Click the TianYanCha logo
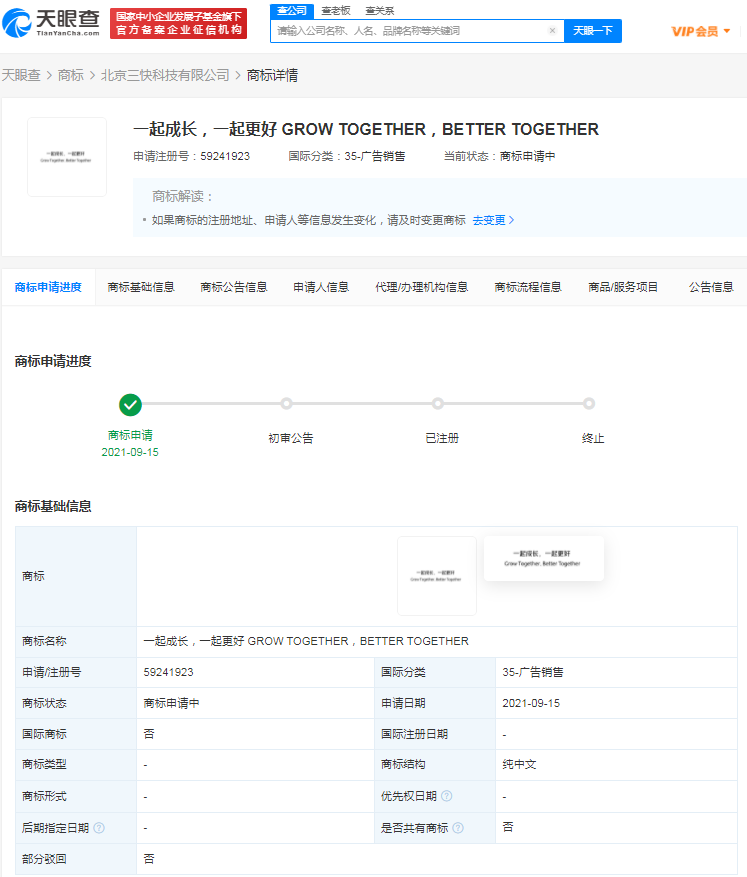Viewport: 747px width, 877px height. coord(51,23)
